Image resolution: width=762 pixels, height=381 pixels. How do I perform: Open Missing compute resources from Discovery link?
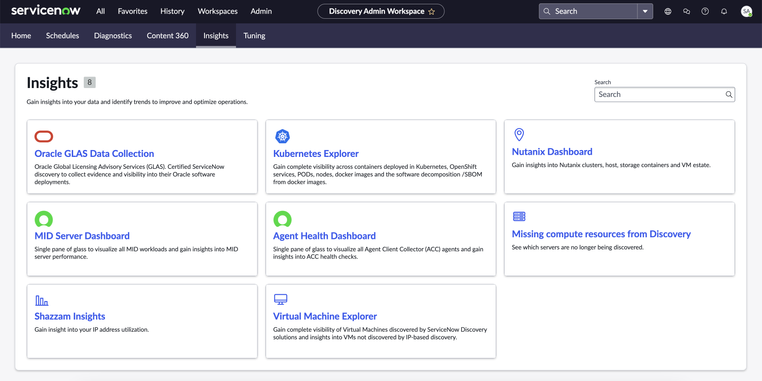pyautogui.click(x=601, y=234)
